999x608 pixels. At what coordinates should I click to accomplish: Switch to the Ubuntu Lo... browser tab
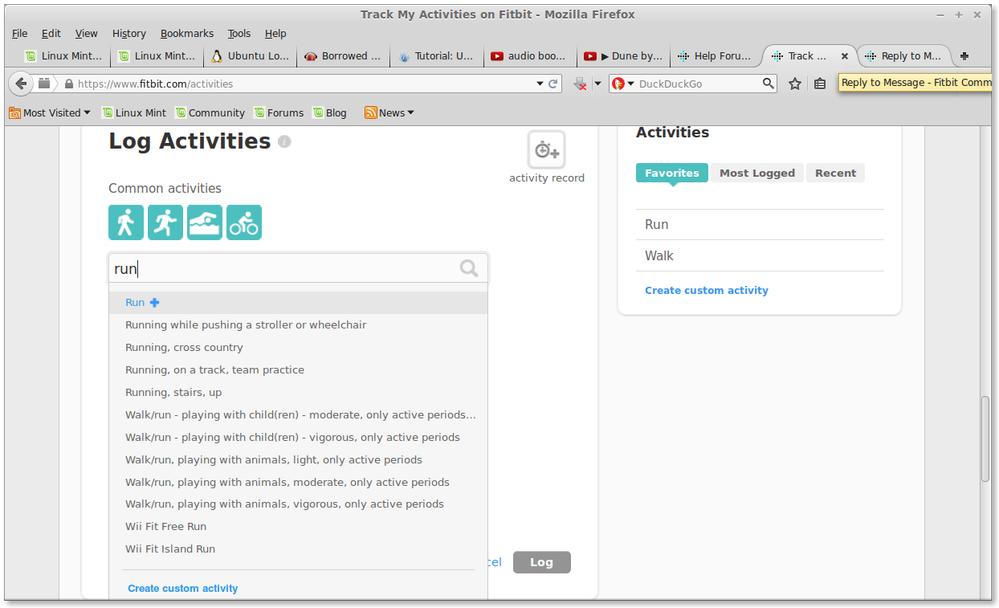[x=250, y=56]
